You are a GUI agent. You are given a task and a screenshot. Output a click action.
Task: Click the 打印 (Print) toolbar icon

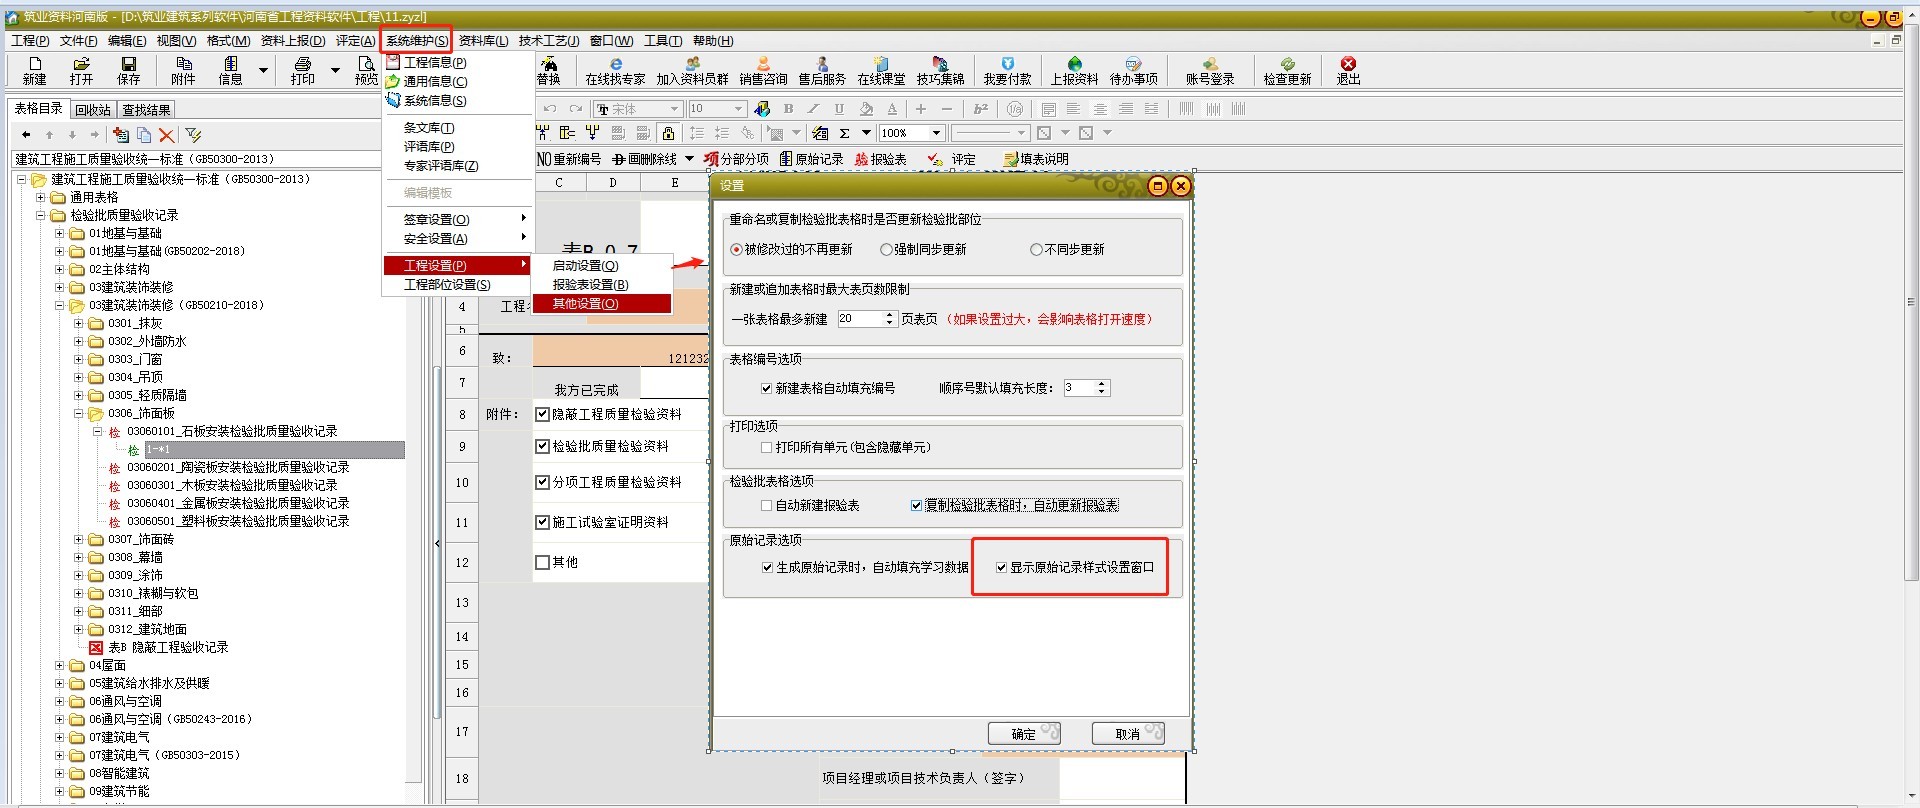coord(302,70)
